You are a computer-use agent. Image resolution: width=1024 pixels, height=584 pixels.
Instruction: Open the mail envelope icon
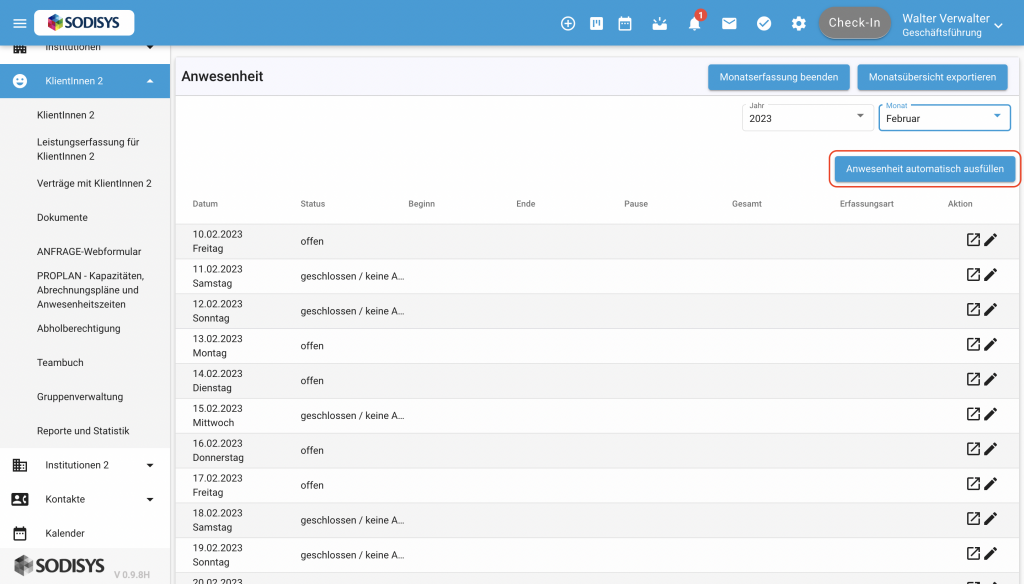(729, 24)
